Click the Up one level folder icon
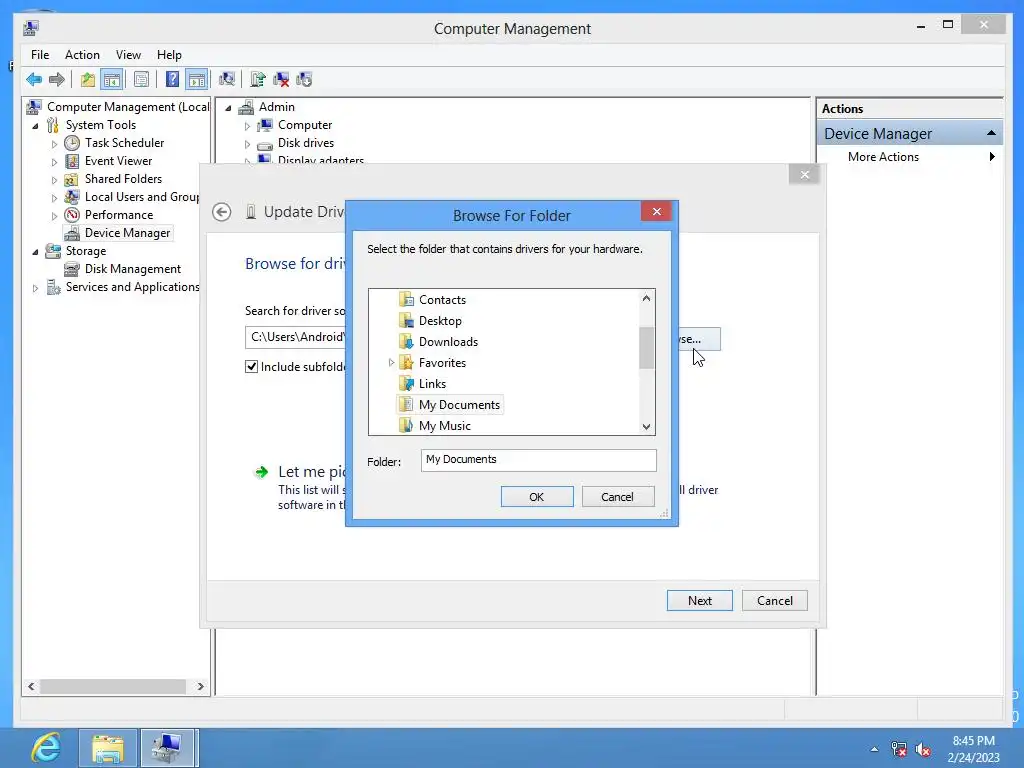The height and width of the screenshot is (768, 1024). coord(88,80)
